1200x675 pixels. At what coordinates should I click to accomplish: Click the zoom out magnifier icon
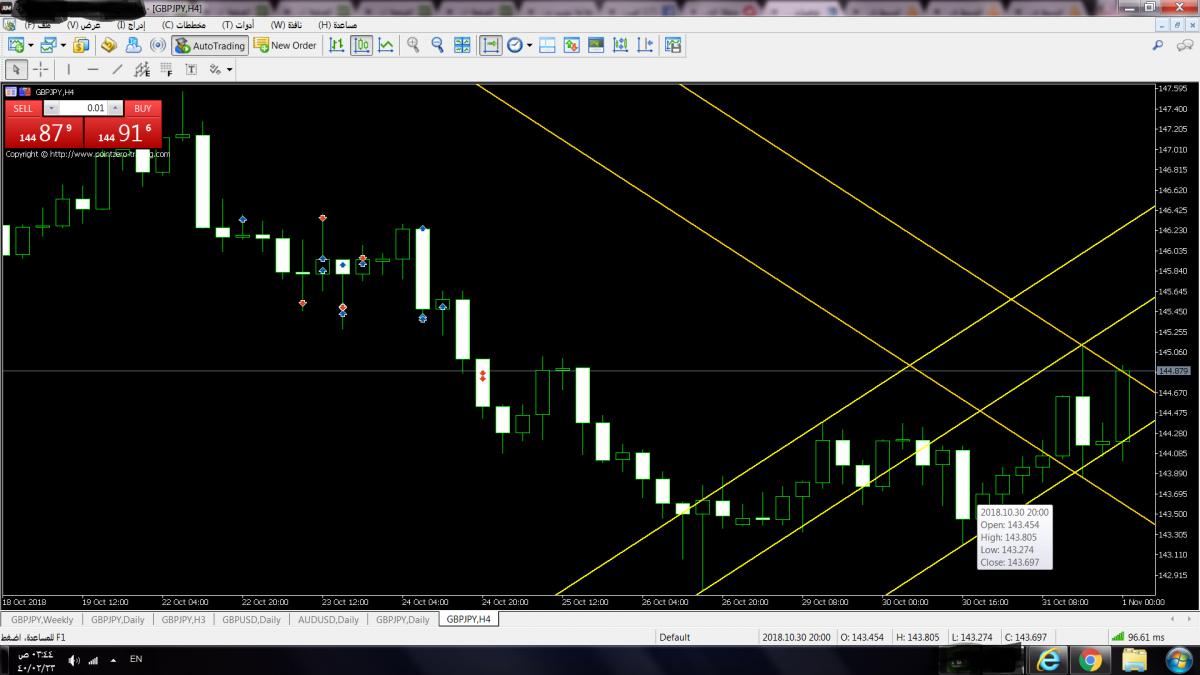point(437,45)
